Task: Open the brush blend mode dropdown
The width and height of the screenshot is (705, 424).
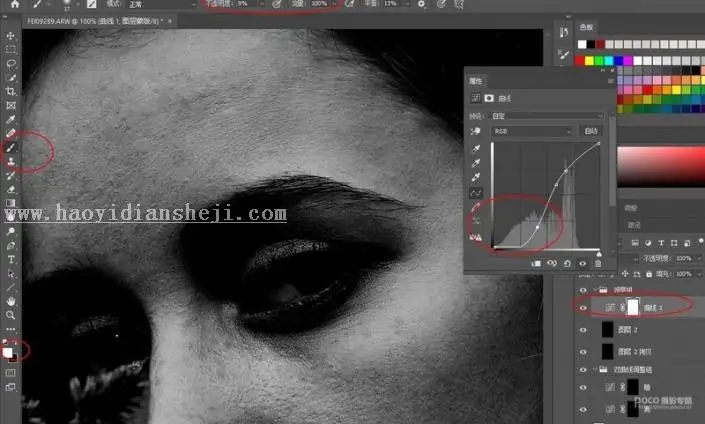Action: click(162, 4)
